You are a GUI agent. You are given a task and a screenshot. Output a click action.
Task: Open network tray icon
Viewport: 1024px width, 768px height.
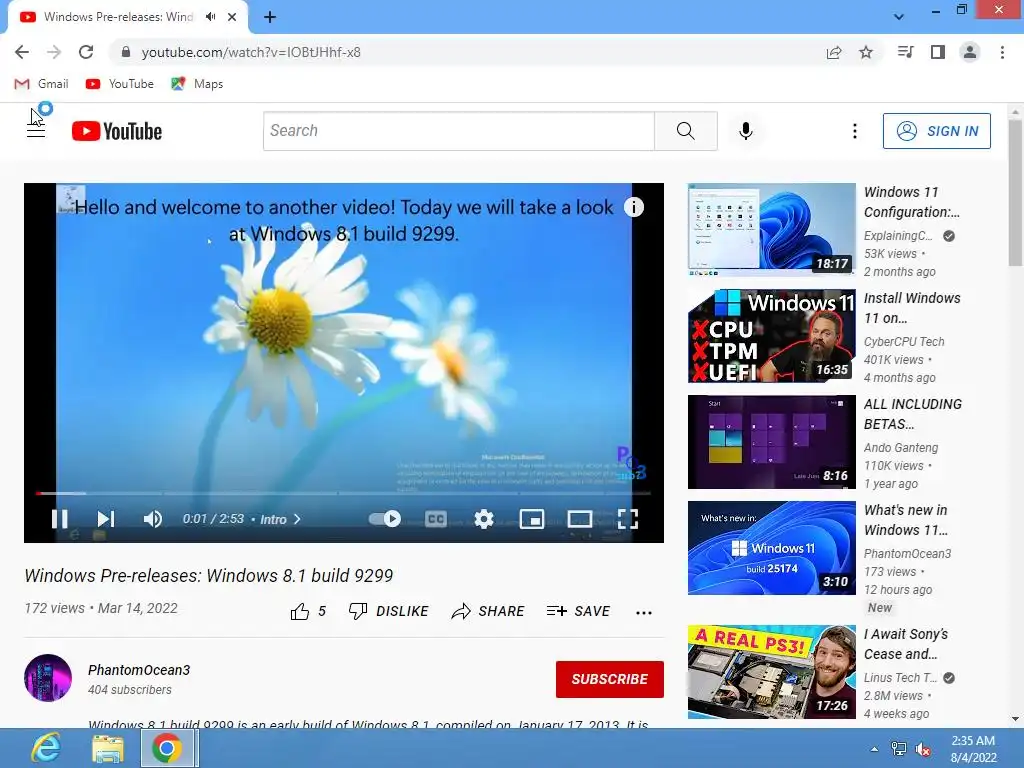coord(899,749)
